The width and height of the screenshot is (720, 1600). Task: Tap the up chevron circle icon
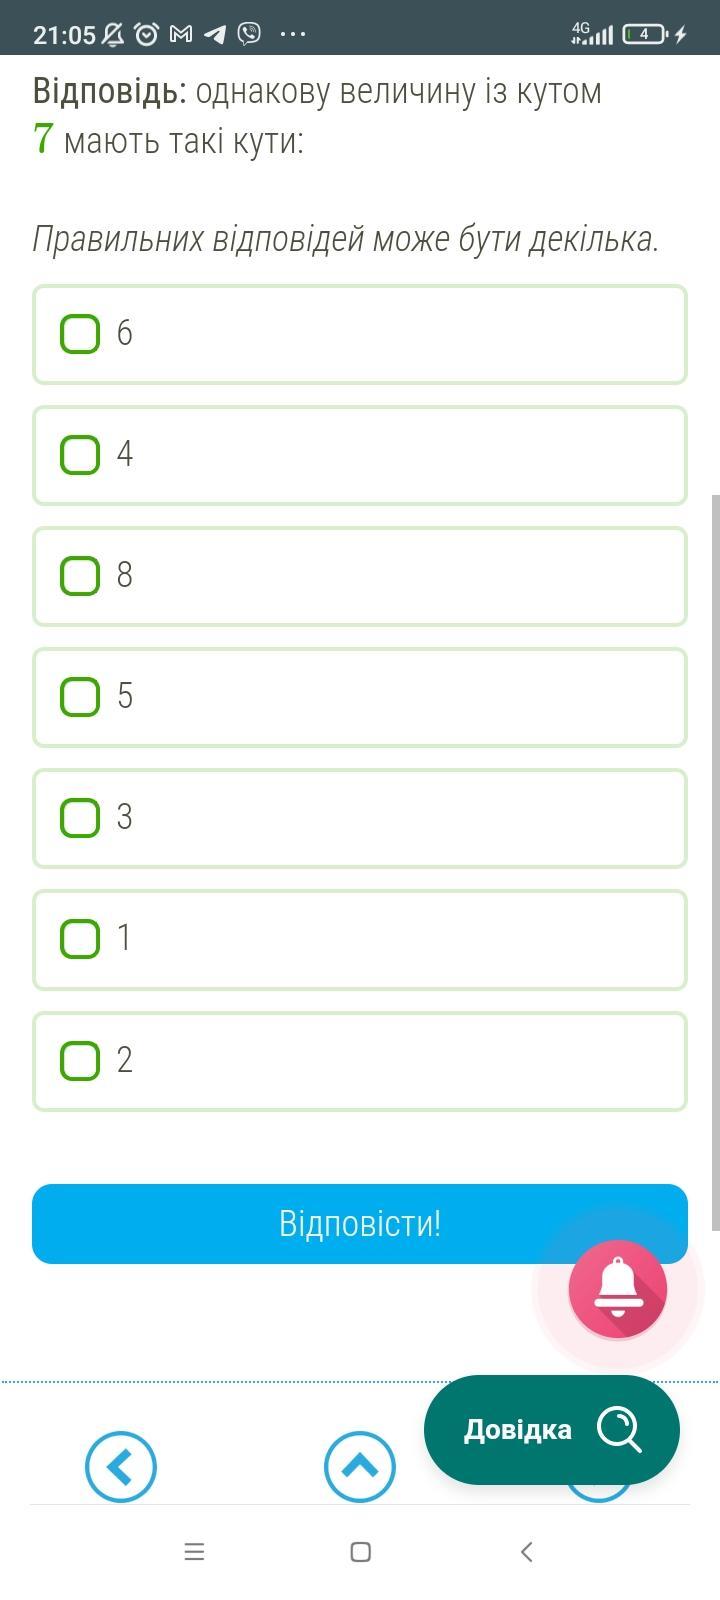[360, 1467]
